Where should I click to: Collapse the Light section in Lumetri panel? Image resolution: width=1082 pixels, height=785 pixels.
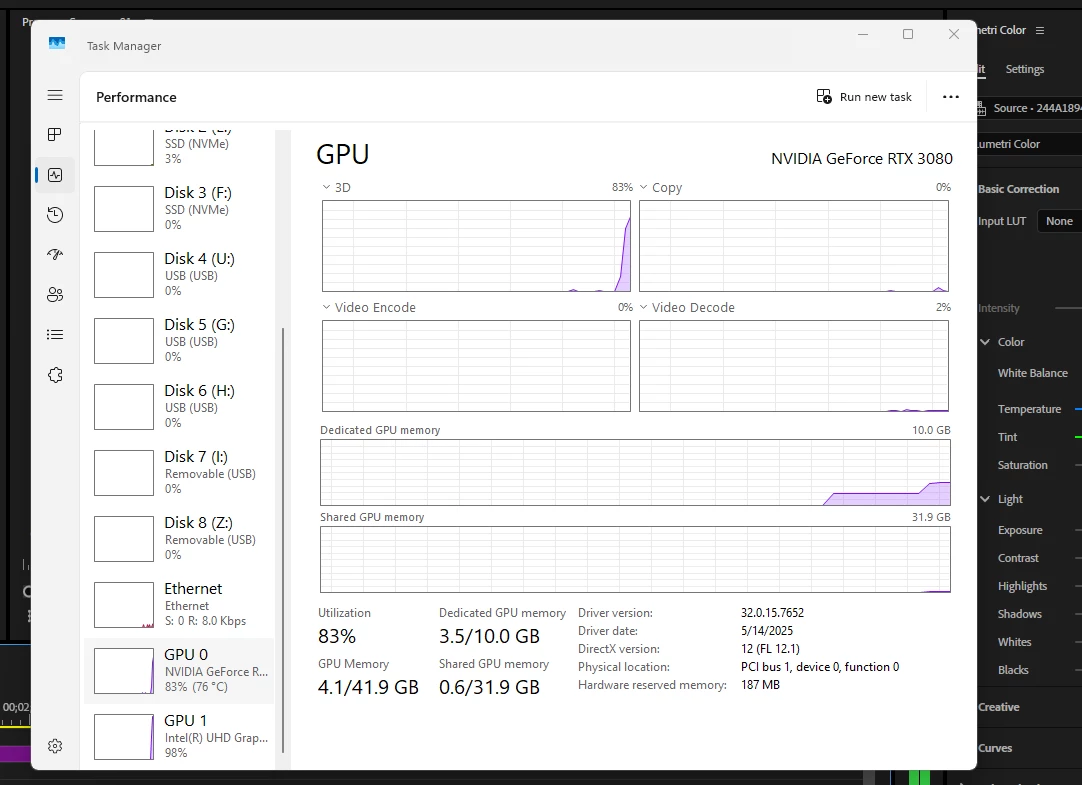point(985,499)
